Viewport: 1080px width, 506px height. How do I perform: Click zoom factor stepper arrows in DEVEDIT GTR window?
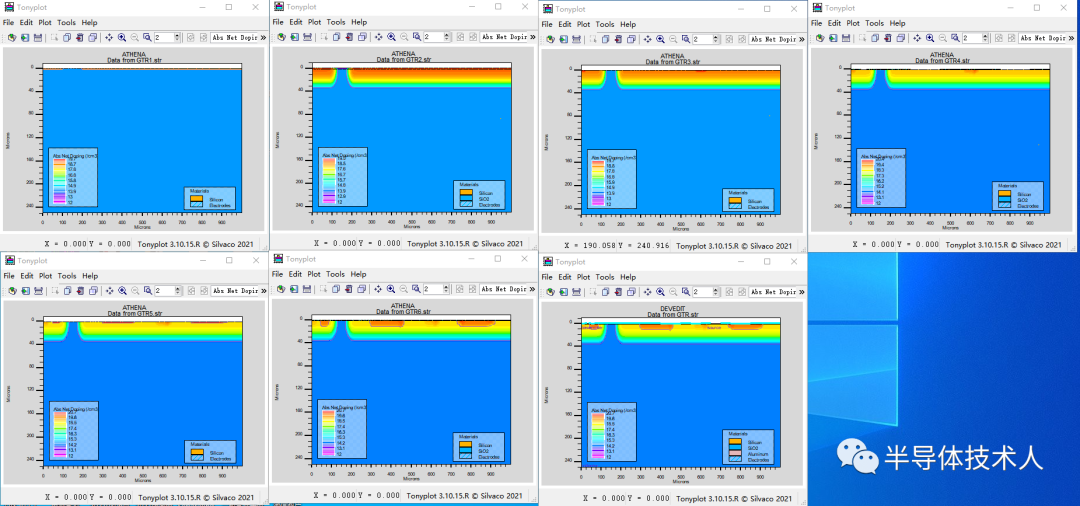click(716, 292)
